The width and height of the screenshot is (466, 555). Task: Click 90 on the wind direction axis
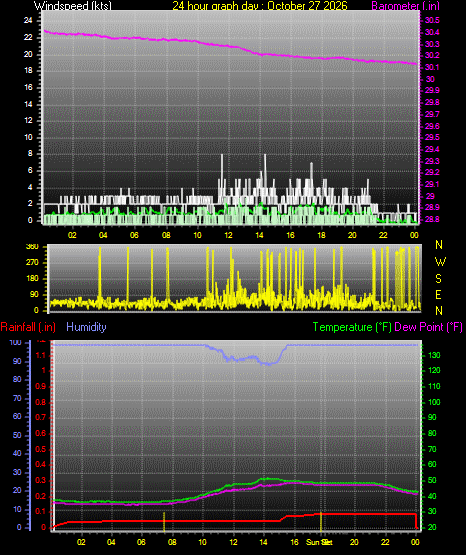pyautogui.click(x=34, y=294)
